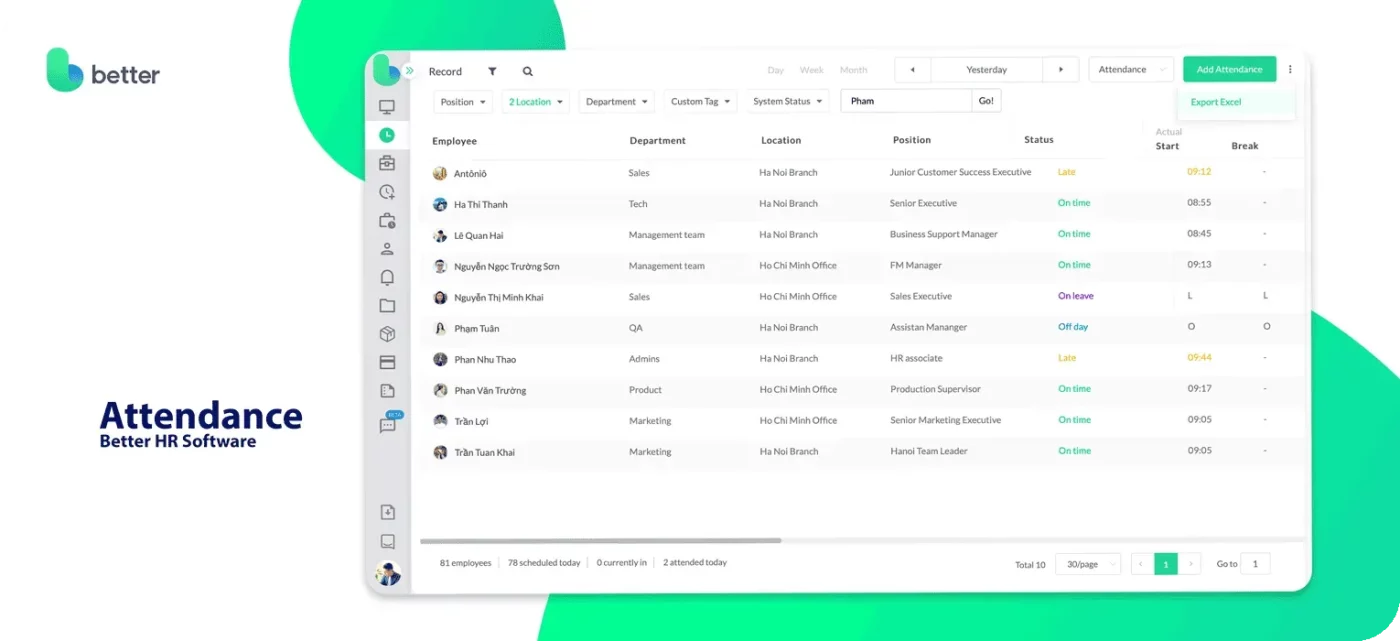Image resolution: width=1400 pixels, height=641 pixels.
Task: Open the System Status dropdown
Action: 787,102
